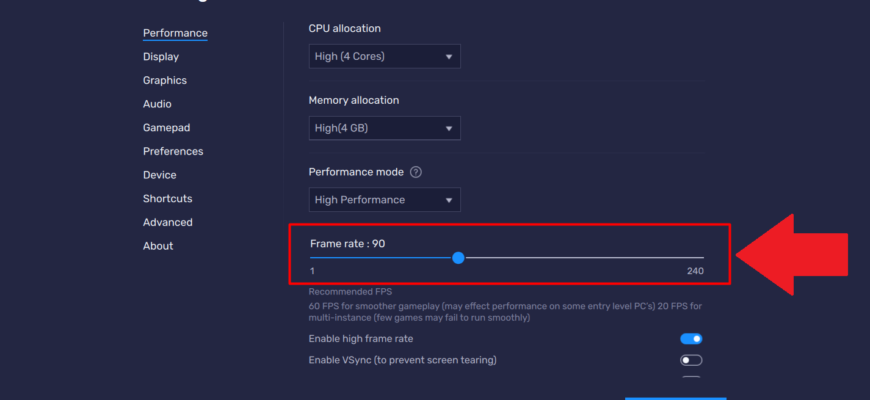Click the Performance mode help icon
Viewport: 870px width, 400px height.
[416, 172]
